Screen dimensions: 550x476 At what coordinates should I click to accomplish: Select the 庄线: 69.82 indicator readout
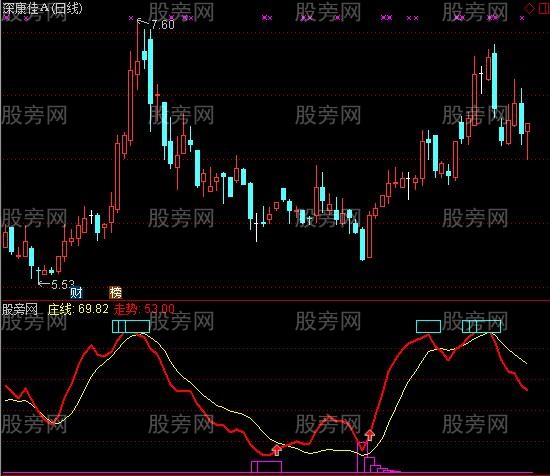coord(78,309)
